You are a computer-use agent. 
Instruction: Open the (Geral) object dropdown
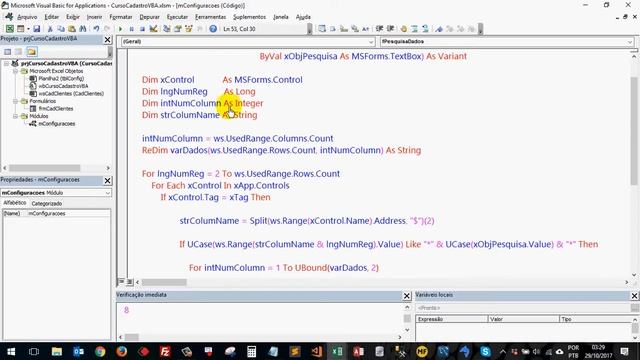[371, 42]
